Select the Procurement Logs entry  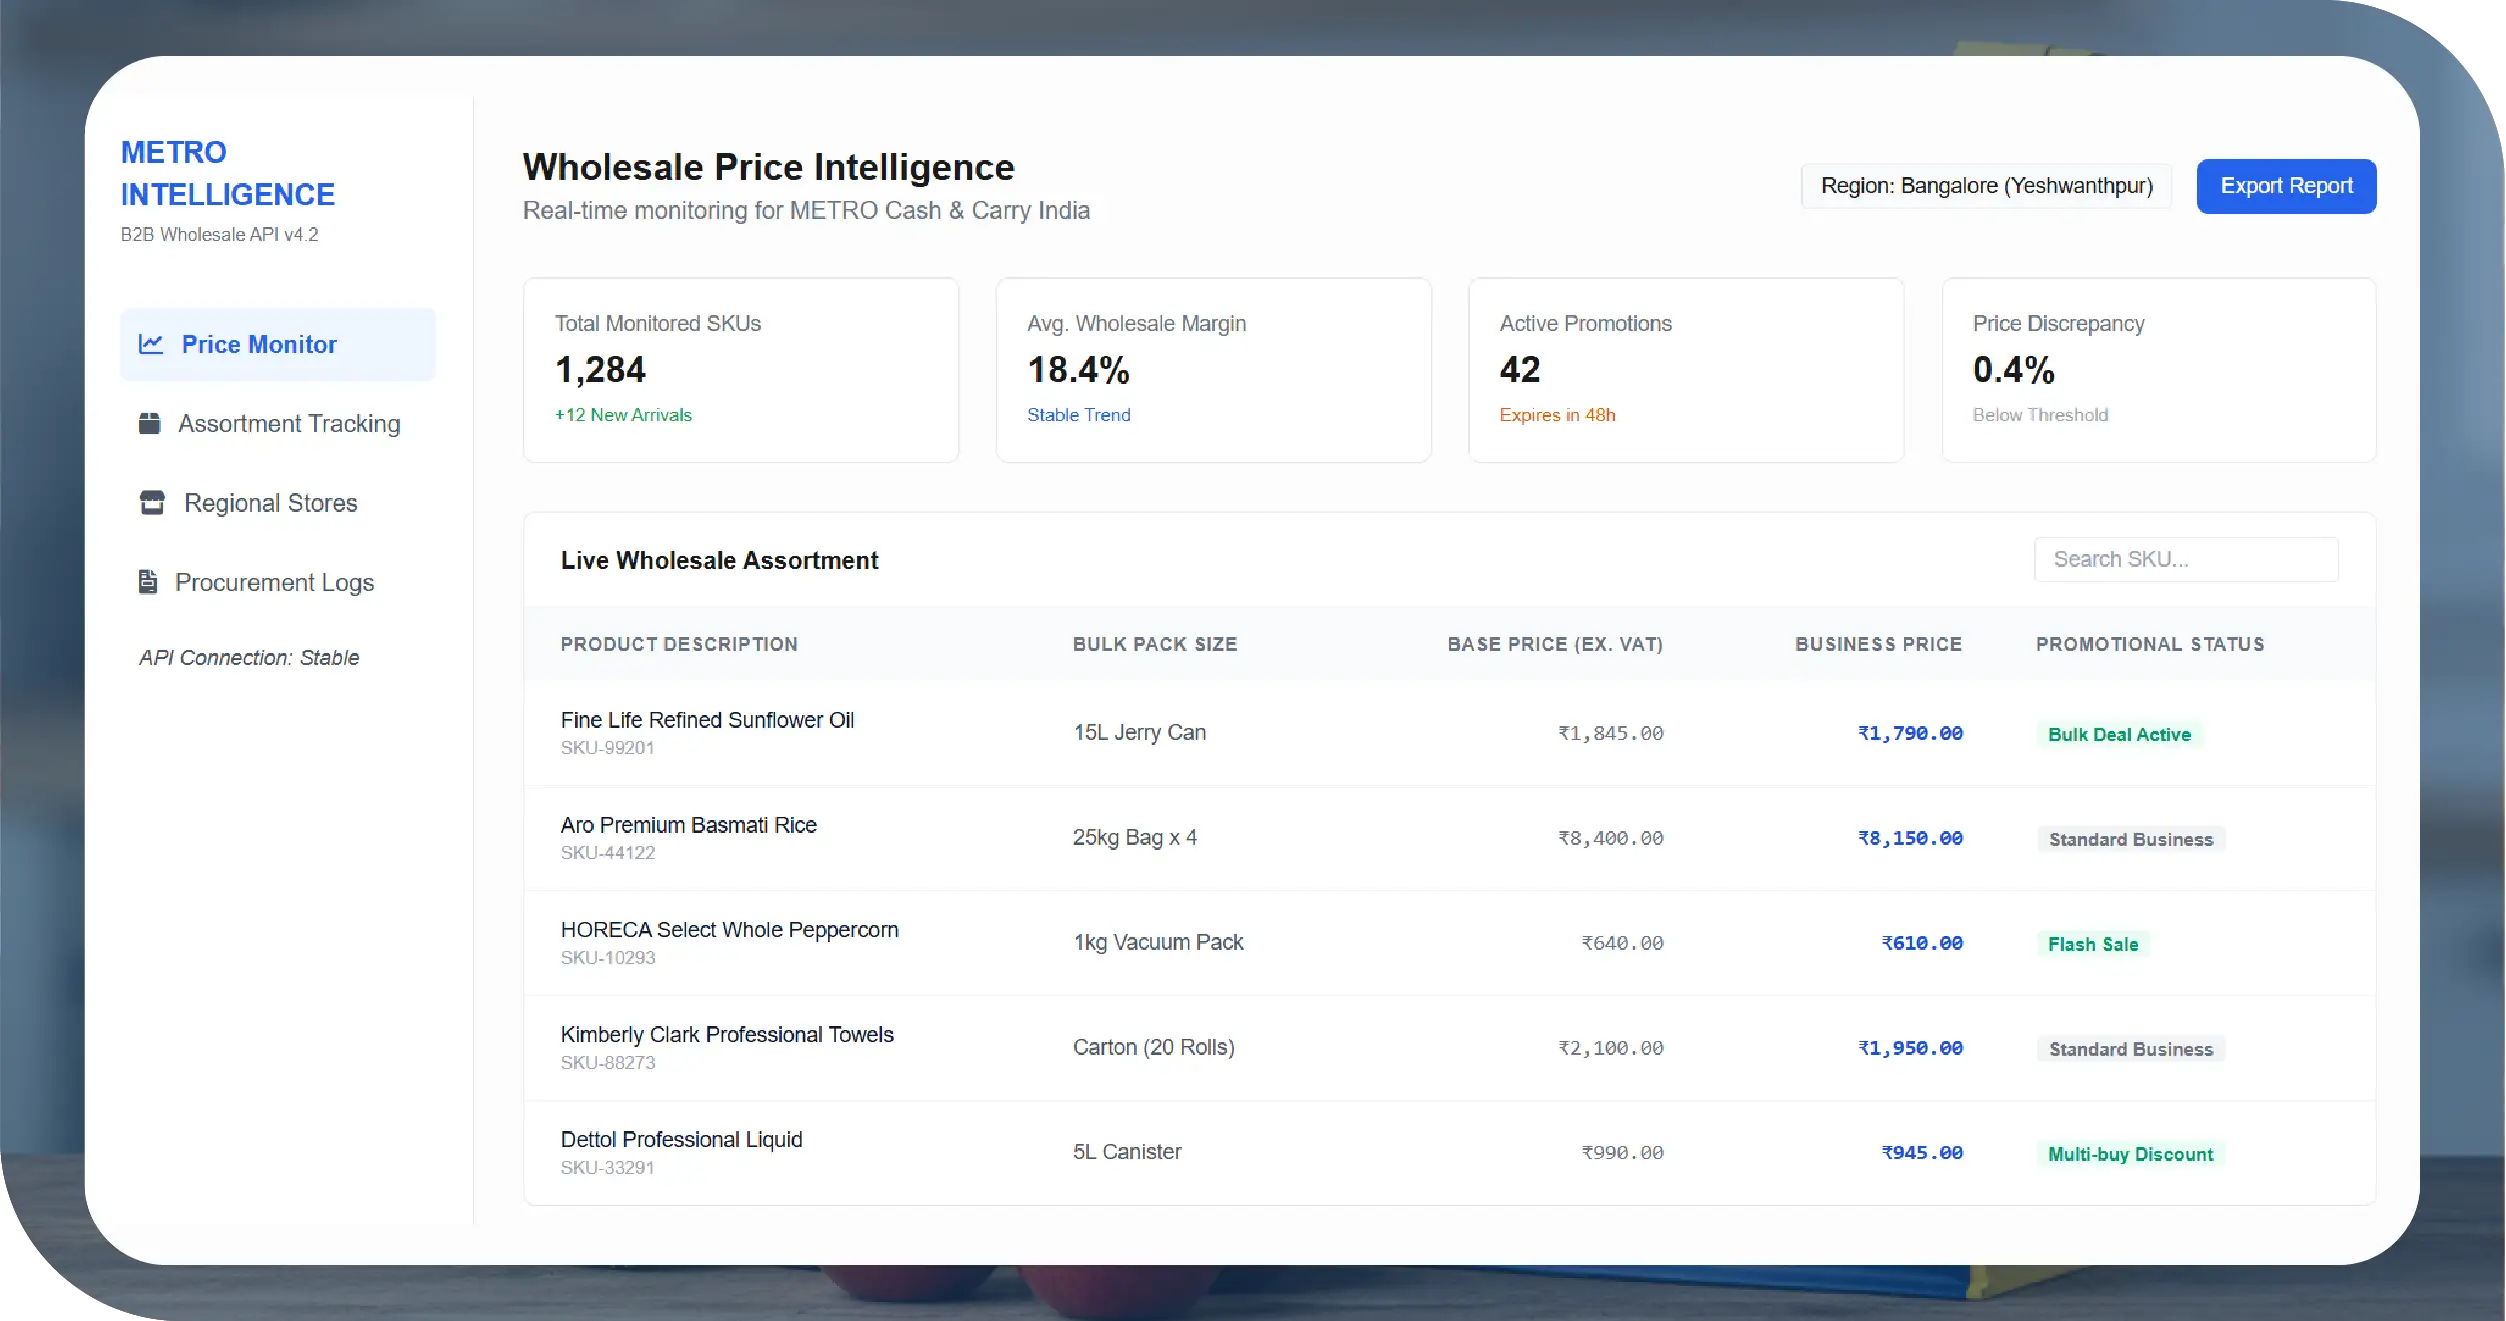pyautogui.click(x=276, y=582)
